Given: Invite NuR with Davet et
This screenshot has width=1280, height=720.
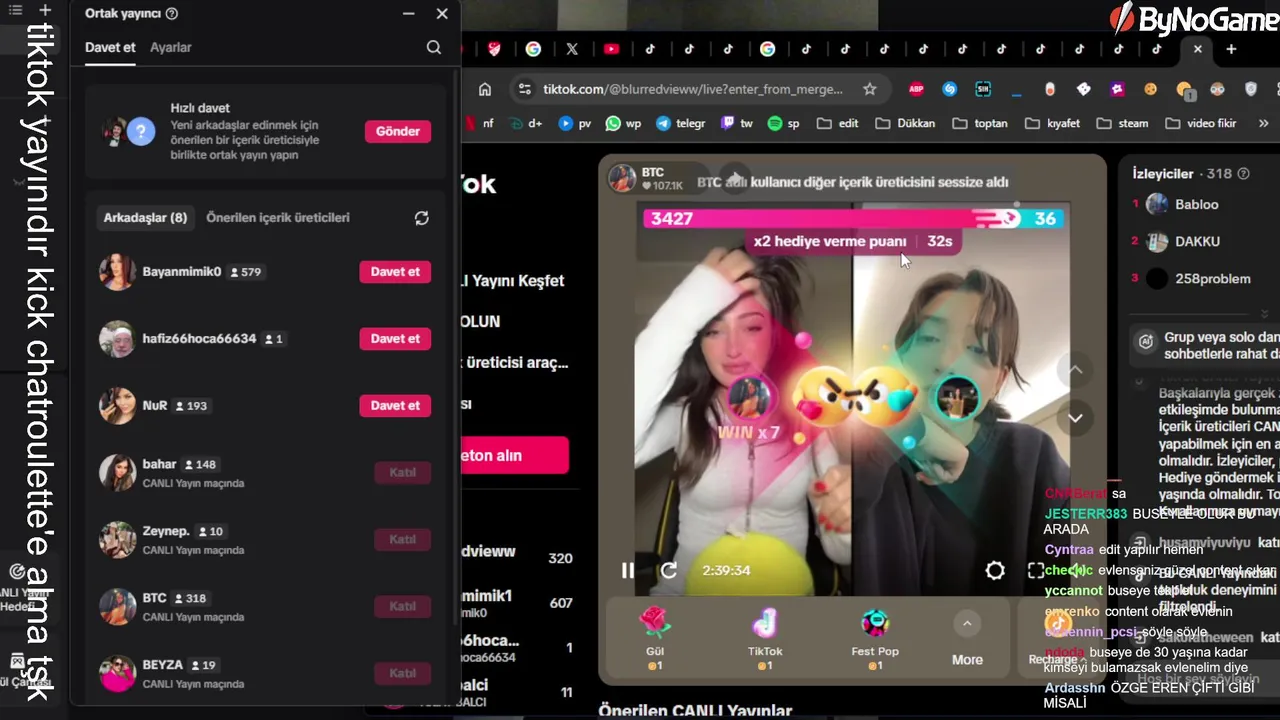Looking at the screenshot, I should point(395,406).
